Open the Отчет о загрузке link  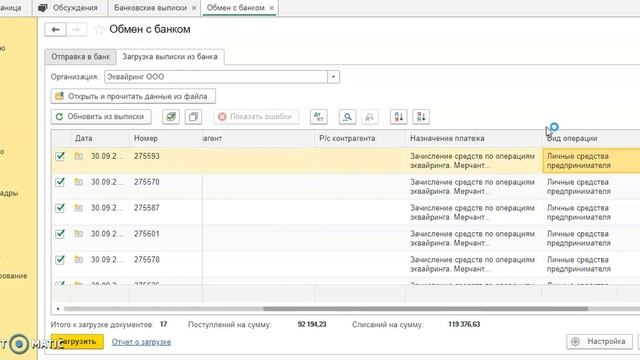point(141,342)
